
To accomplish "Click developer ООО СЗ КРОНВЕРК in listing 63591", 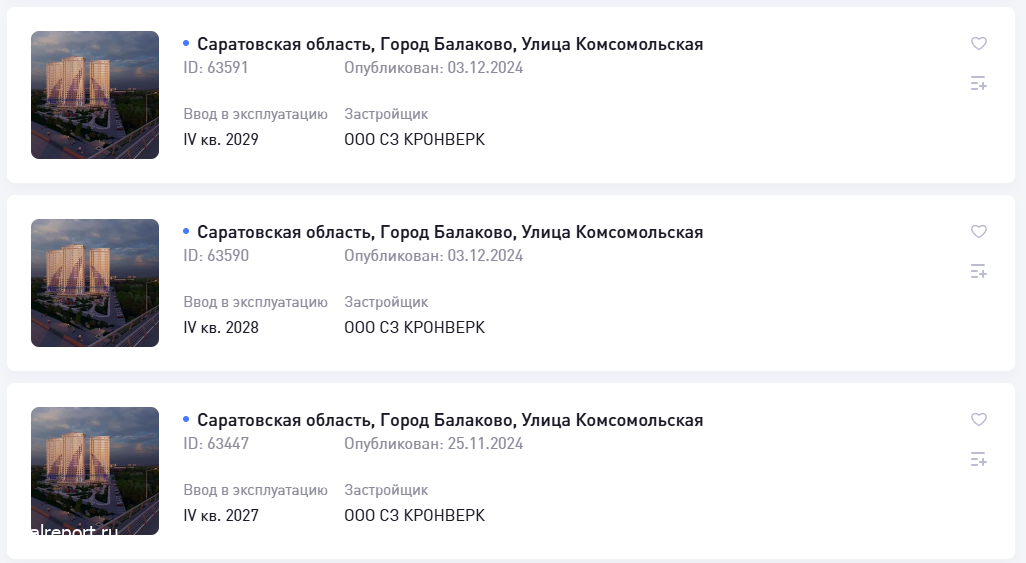I will (x=414, y=140).
